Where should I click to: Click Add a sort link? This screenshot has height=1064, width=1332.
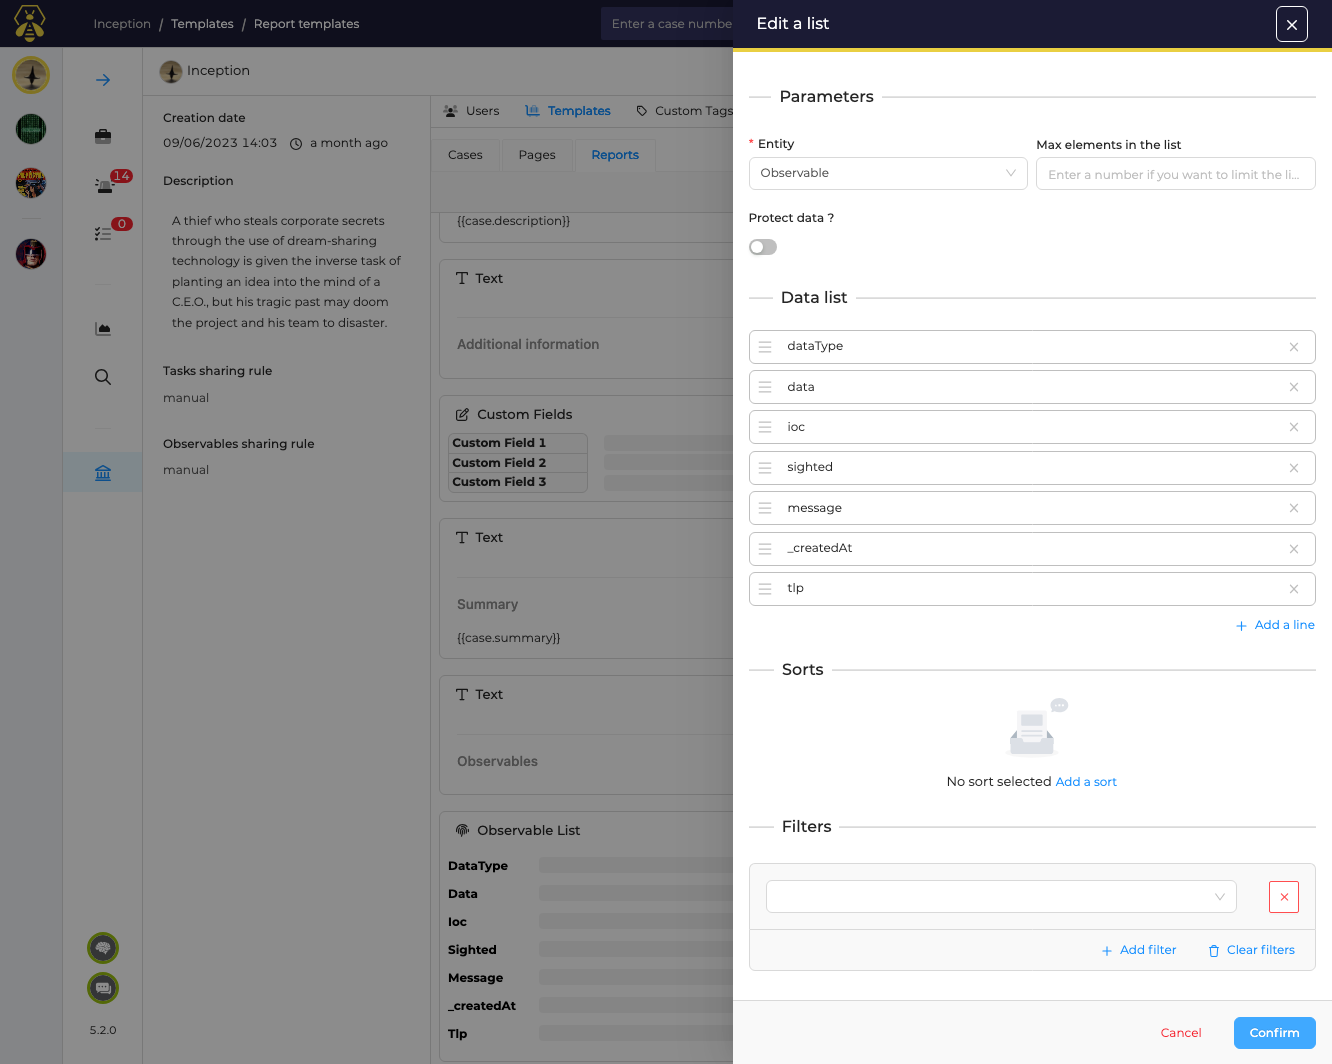(1086, 782)
